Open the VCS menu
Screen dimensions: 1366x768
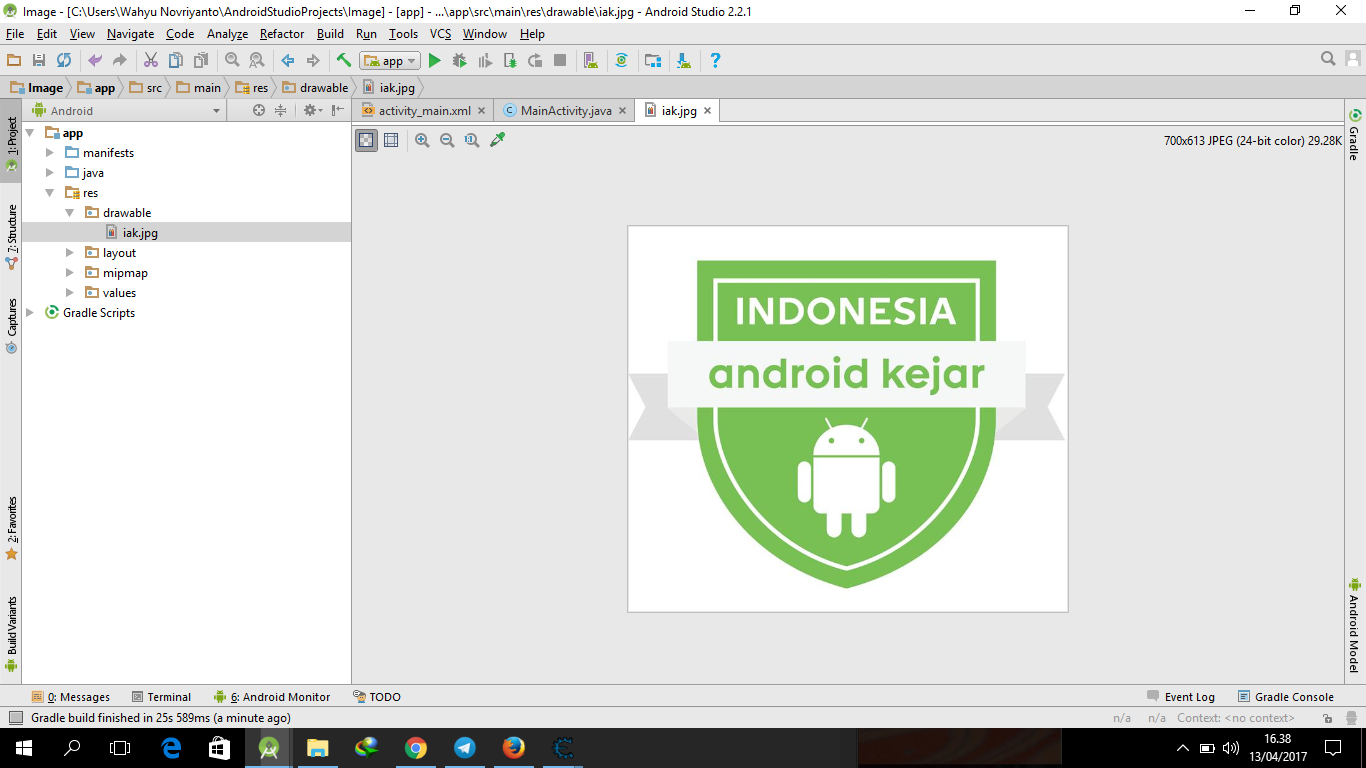(441, 34)
